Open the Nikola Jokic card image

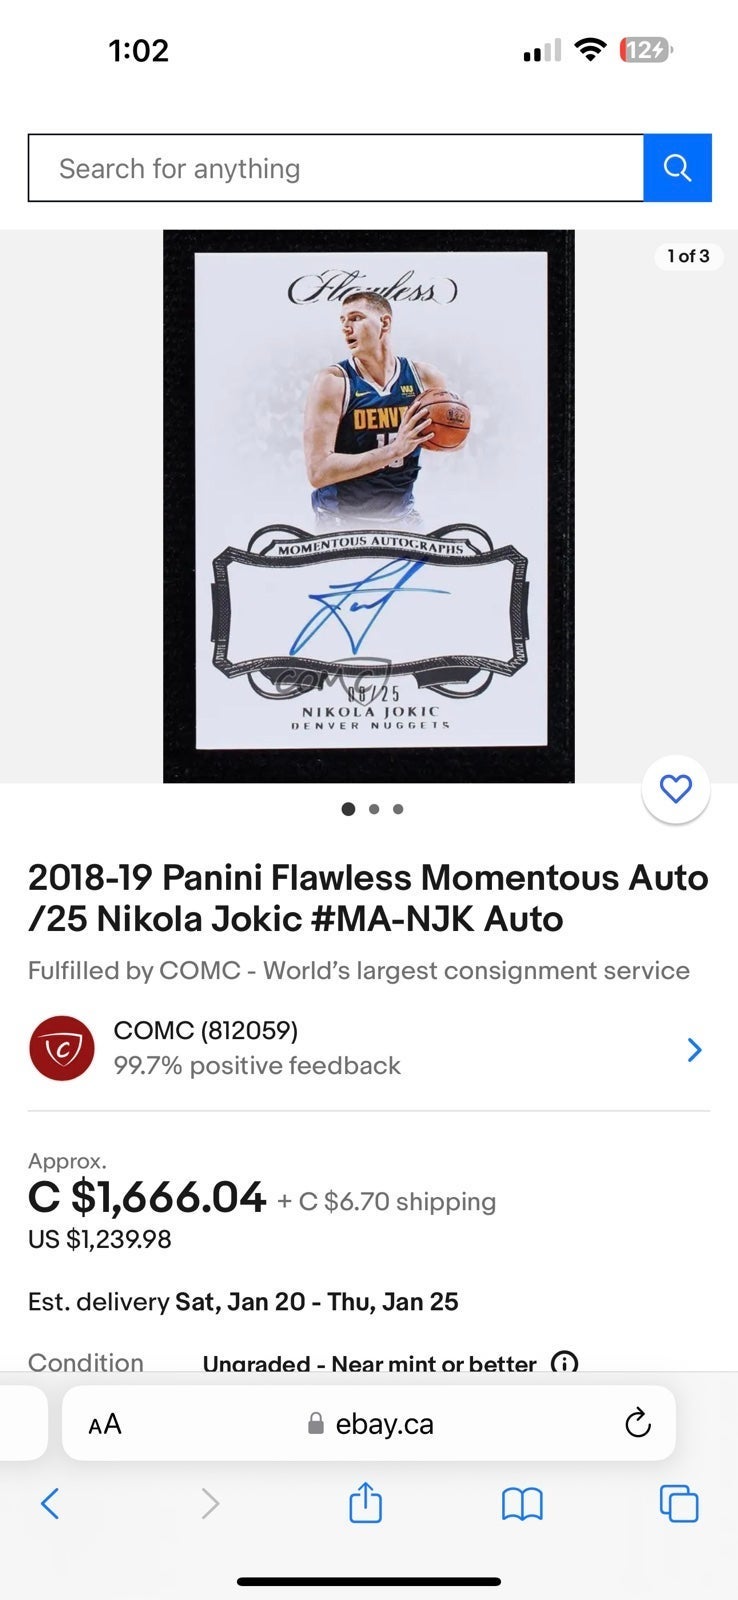pos(369,506)
